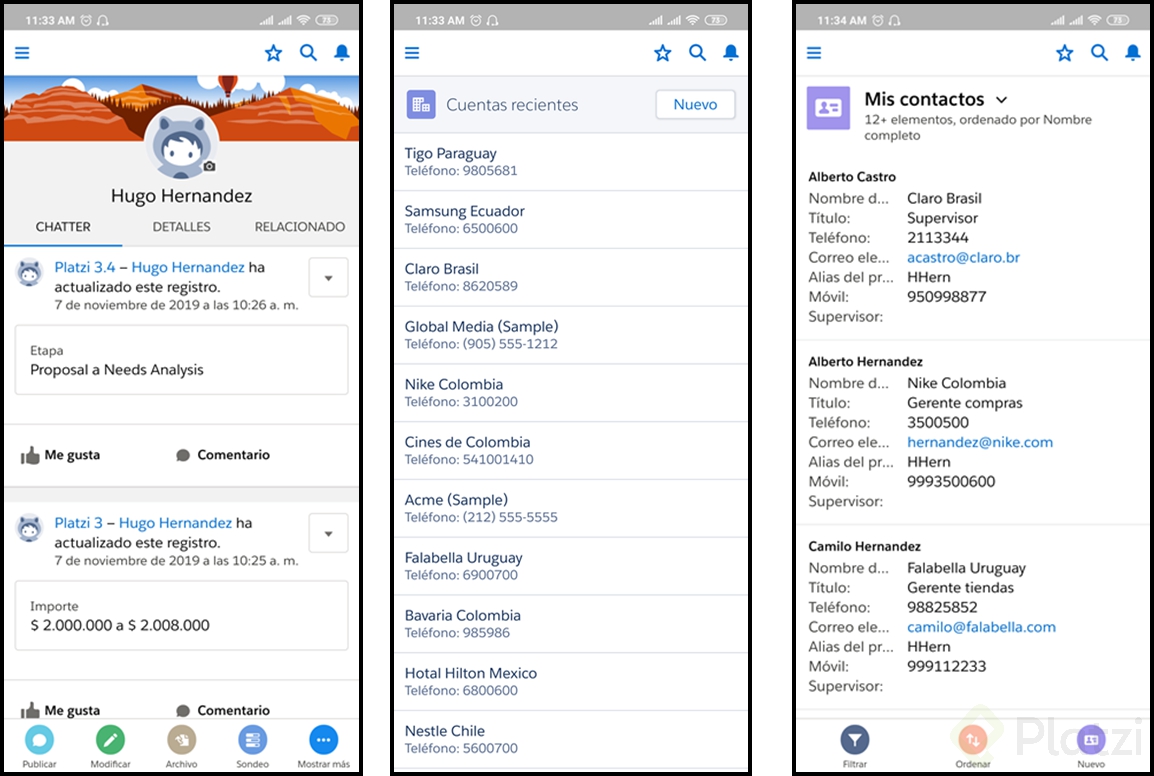Open notifications bell in right phone screen
This screenshot has height=776, width=1154.
pyautogui.click(x=1133, y=53)
